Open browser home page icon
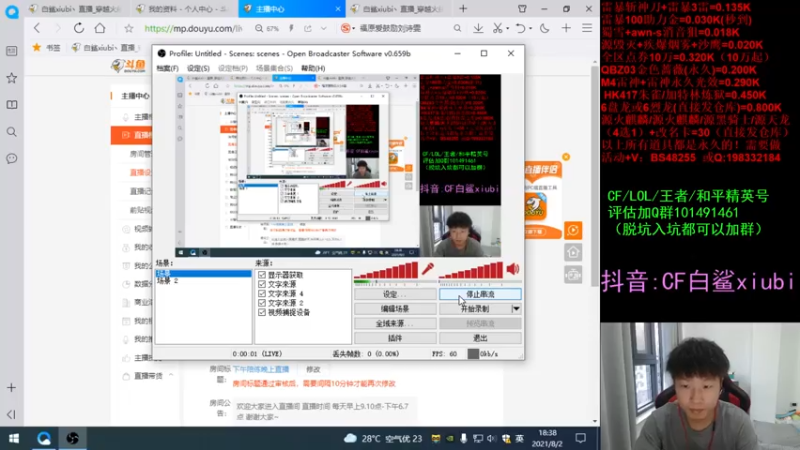This screenshot has width=800, height=450. coord(100,28)
